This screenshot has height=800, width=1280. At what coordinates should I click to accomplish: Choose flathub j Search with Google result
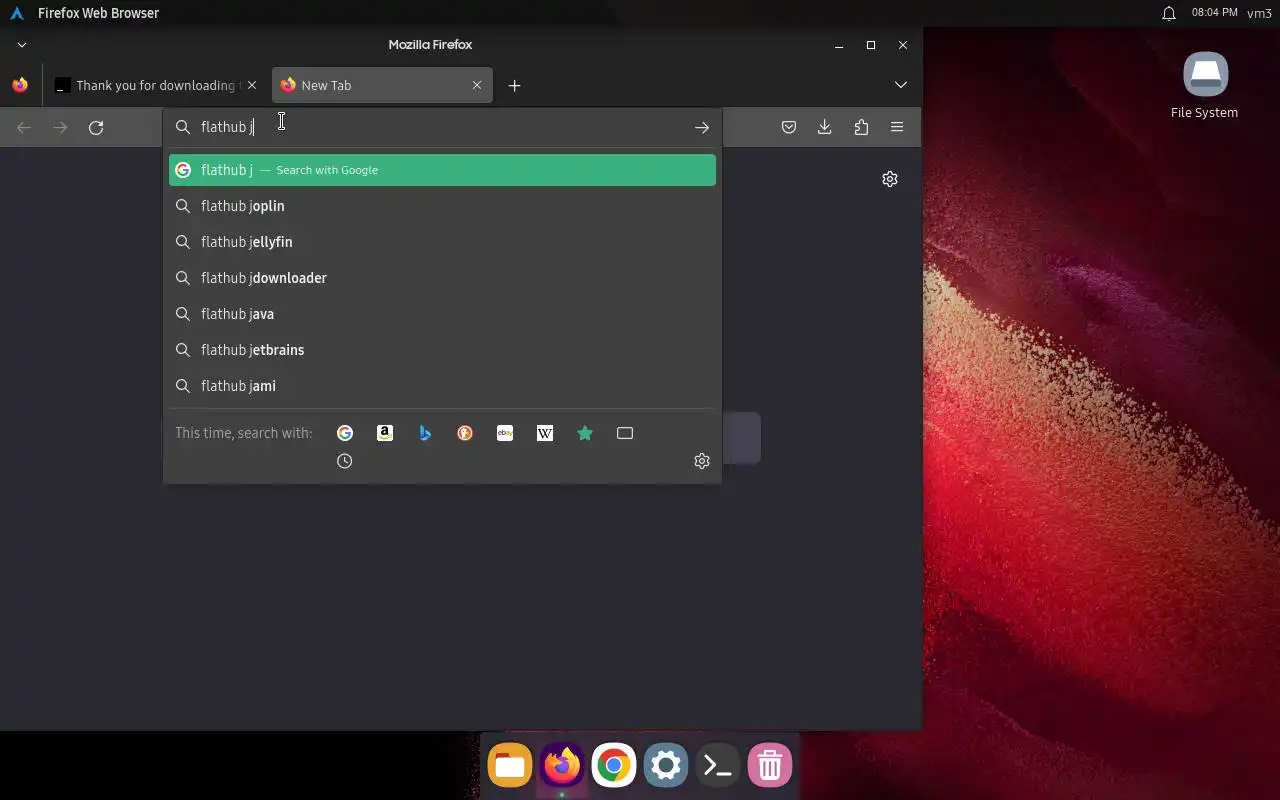click(x=442, y=170)
